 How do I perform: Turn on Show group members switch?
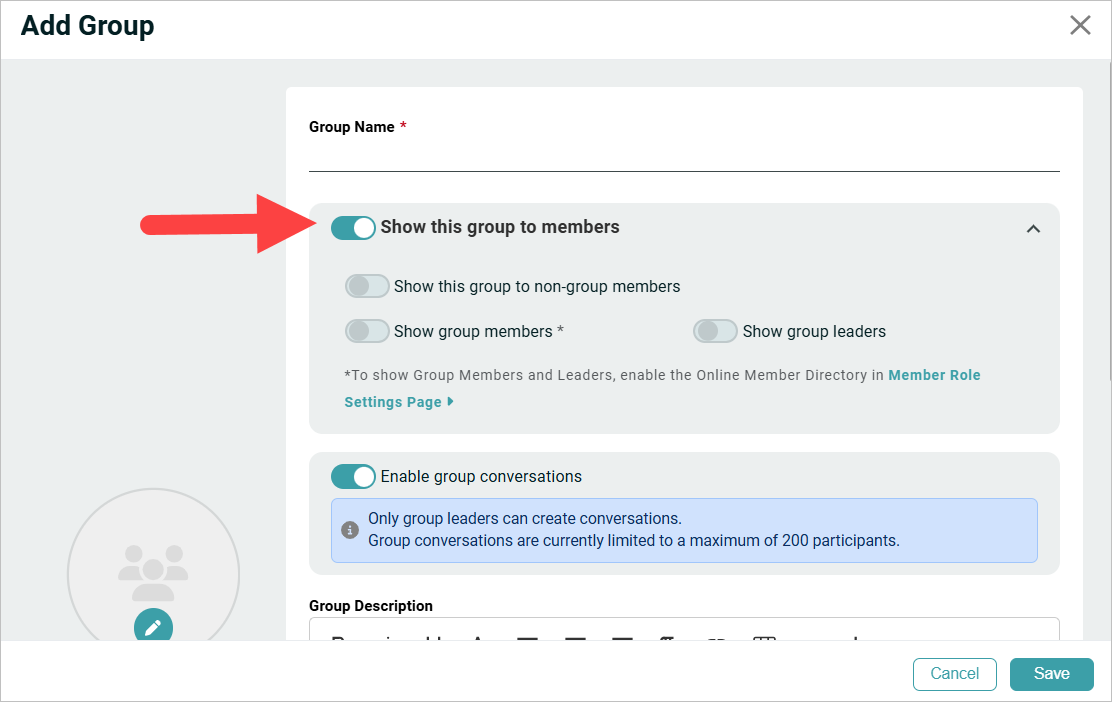[x=367, y=331]
